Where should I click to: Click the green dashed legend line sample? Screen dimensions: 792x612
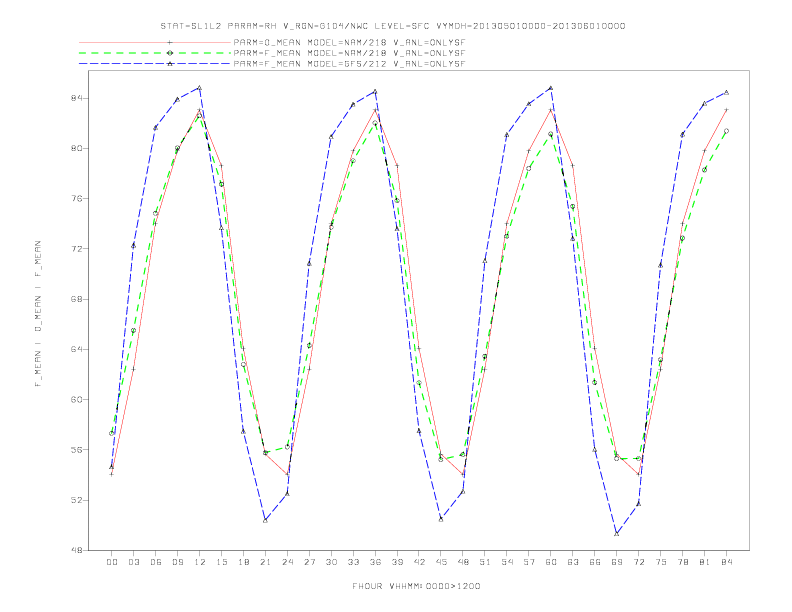coord(155,53)
